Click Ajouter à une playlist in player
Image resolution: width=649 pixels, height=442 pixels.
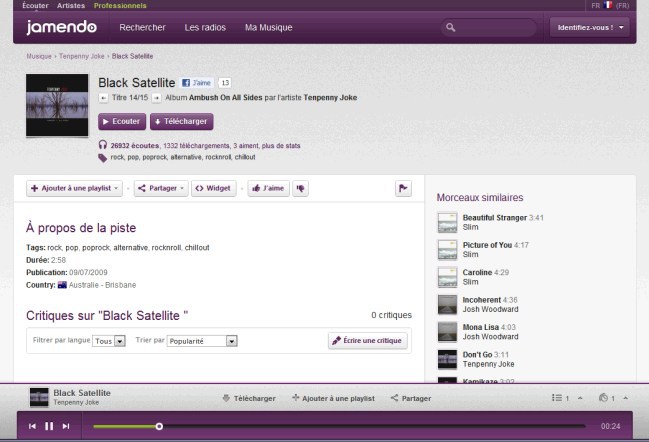pyautogui.click(x=334, y=398)
